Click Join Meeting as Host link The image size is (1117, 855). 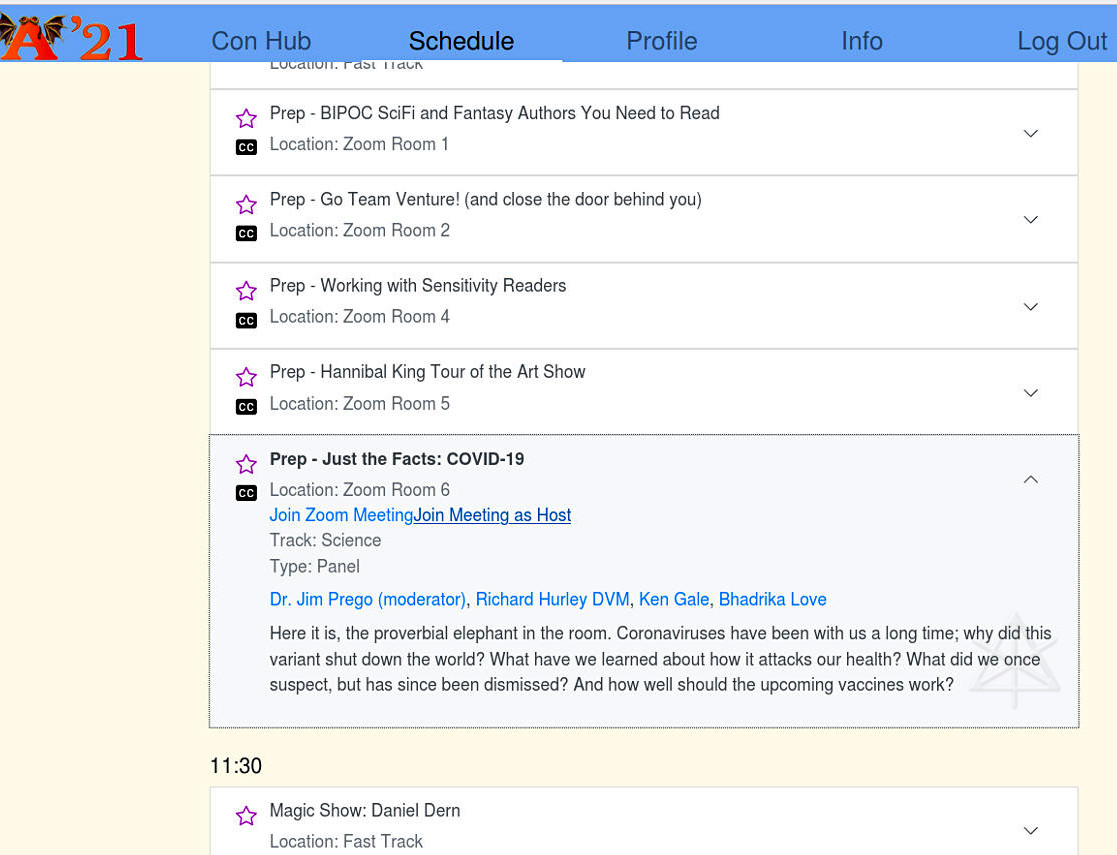pos(493,515)
